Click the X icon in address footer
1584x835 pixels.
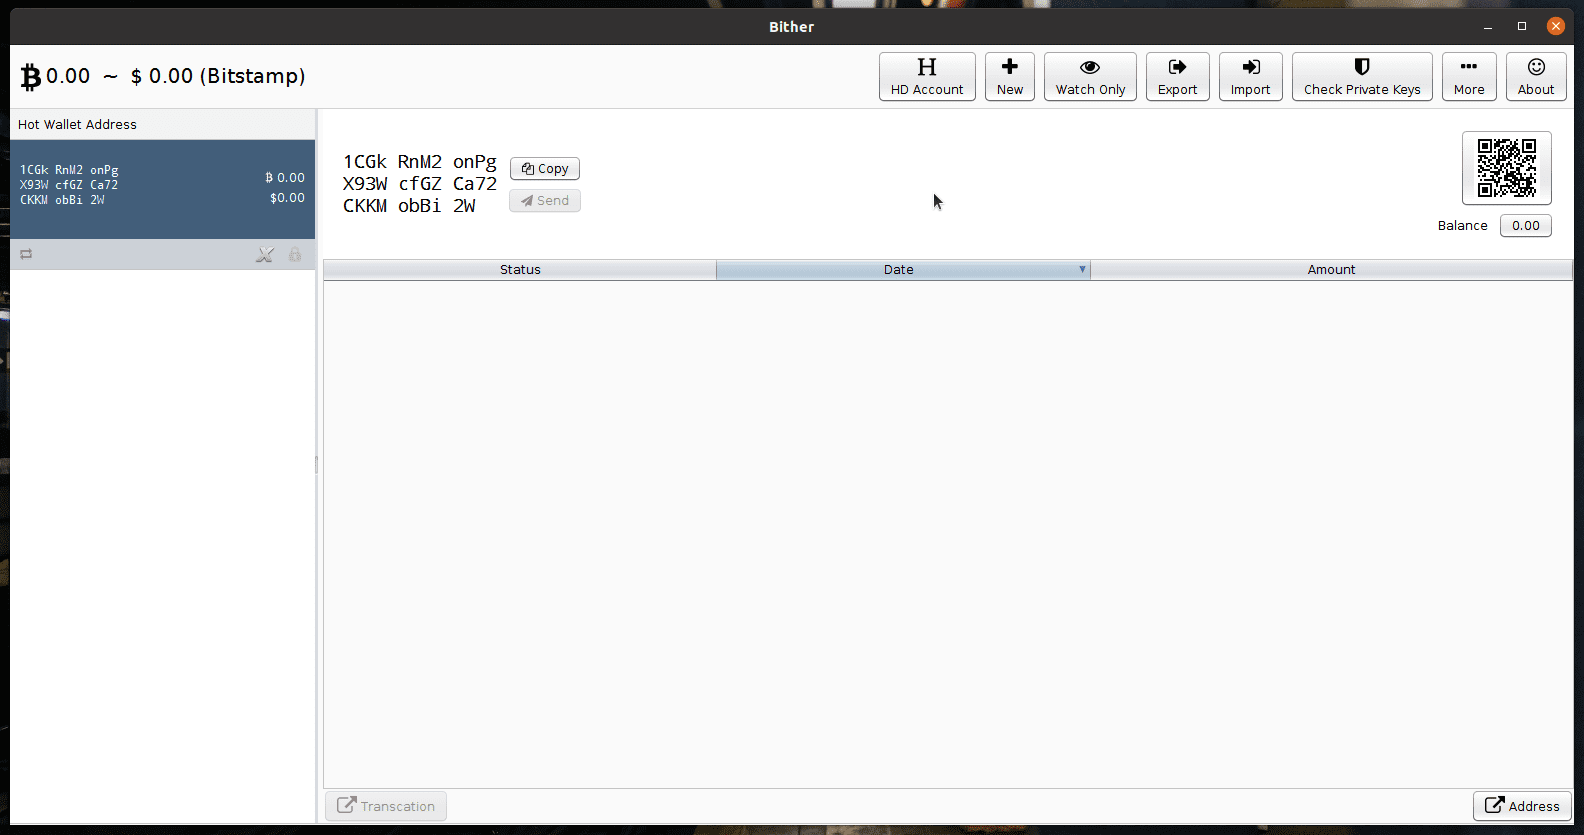point(264,255)
